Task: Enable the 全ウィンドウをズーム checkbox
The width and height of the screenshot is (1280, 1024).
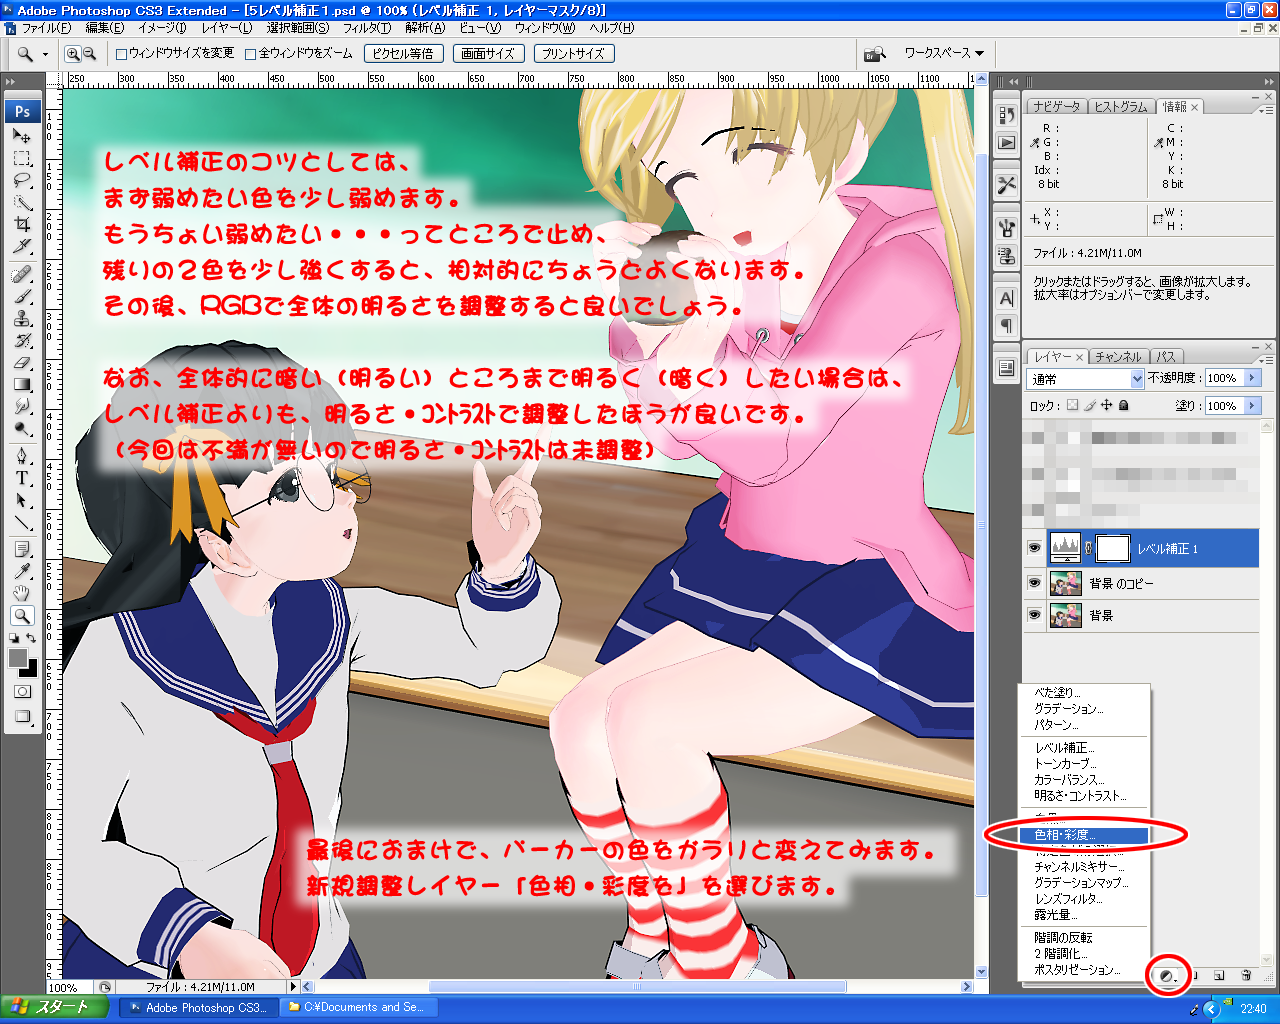Action: (x=251, y=54)
